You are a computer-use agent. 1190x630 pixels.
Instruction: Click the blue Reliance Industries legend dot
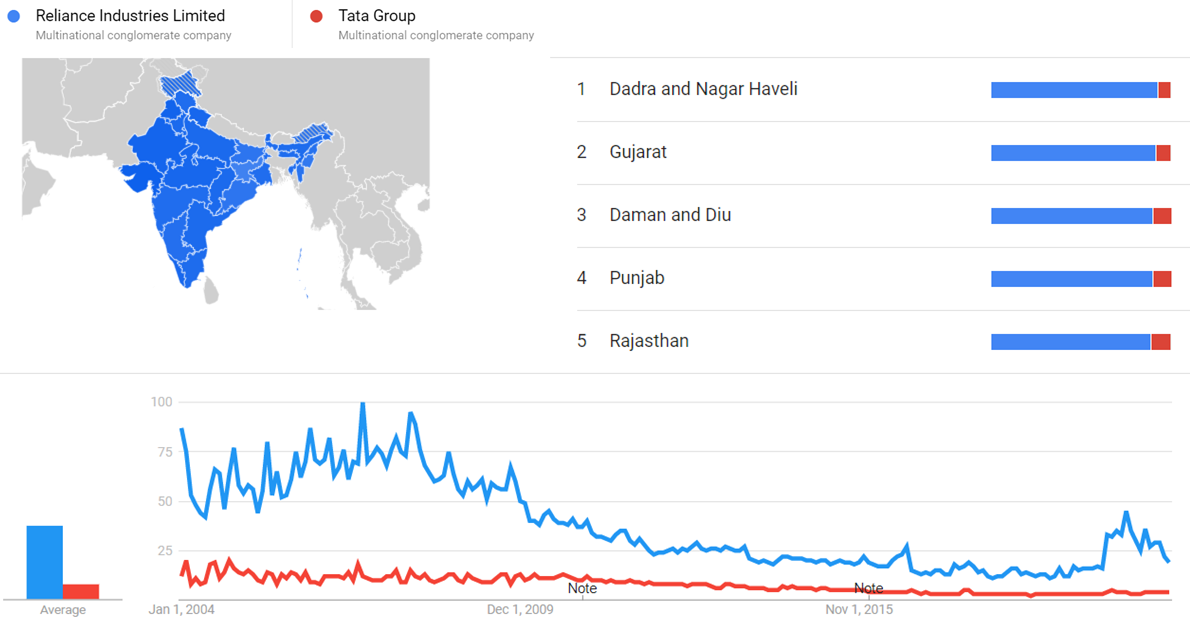pos(14,16)
